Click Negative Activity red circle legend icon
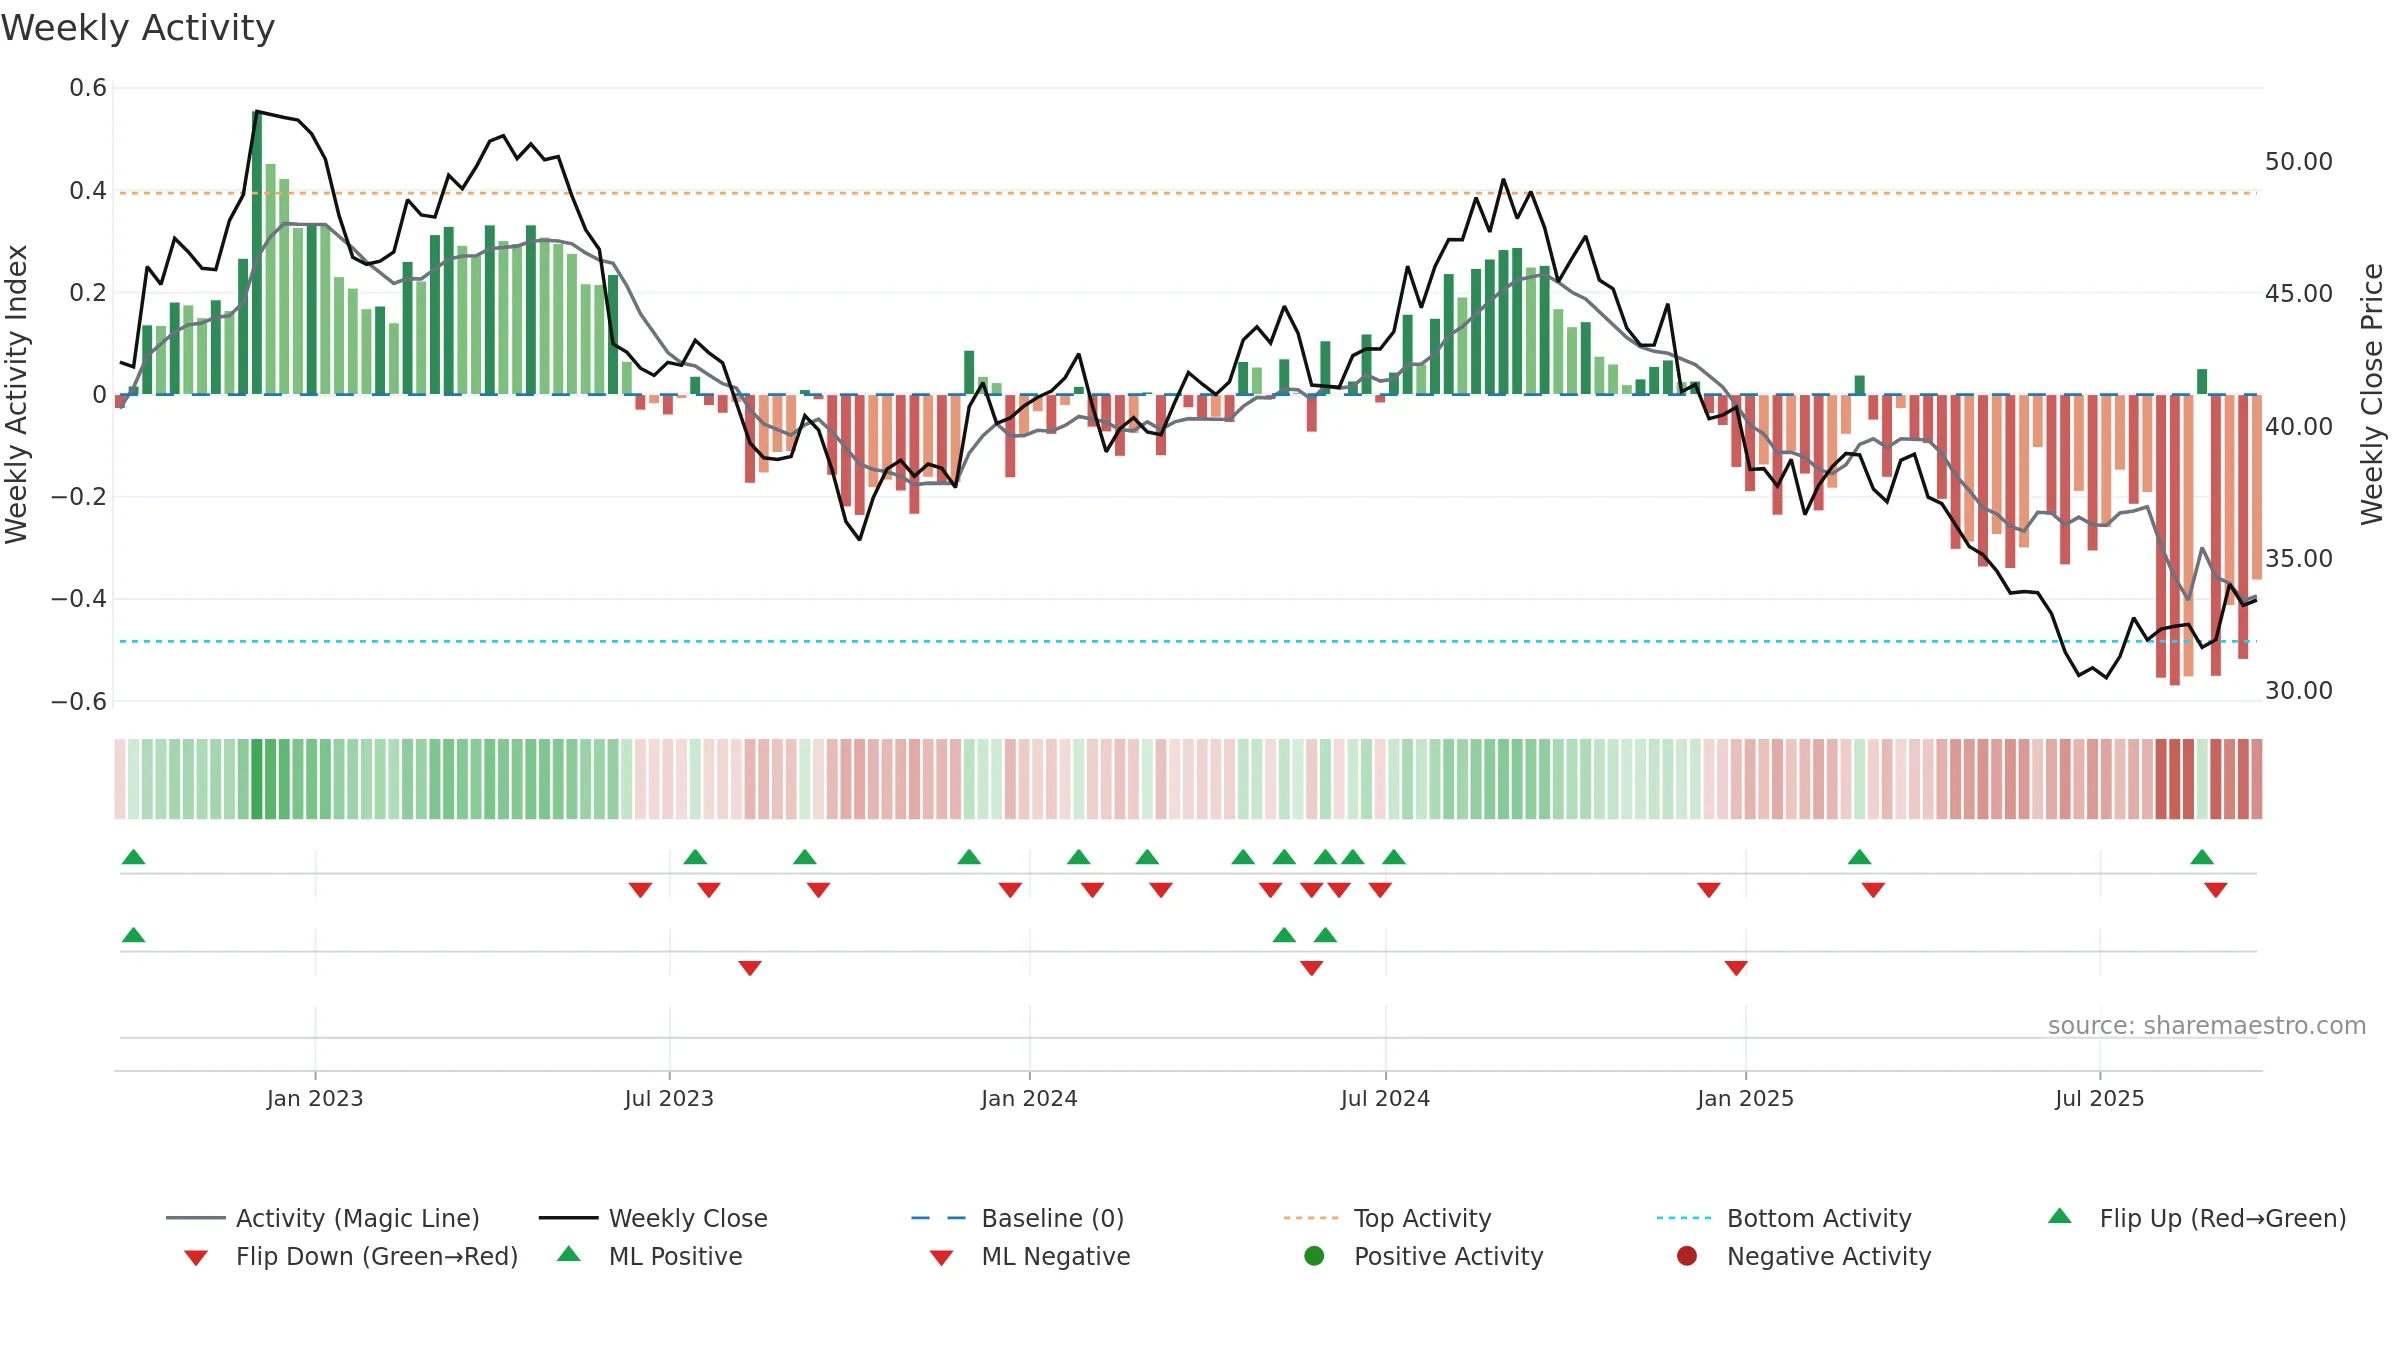This screenshot has height=1350, width=2400. pyautogui.click(x=1687, y=1255)
